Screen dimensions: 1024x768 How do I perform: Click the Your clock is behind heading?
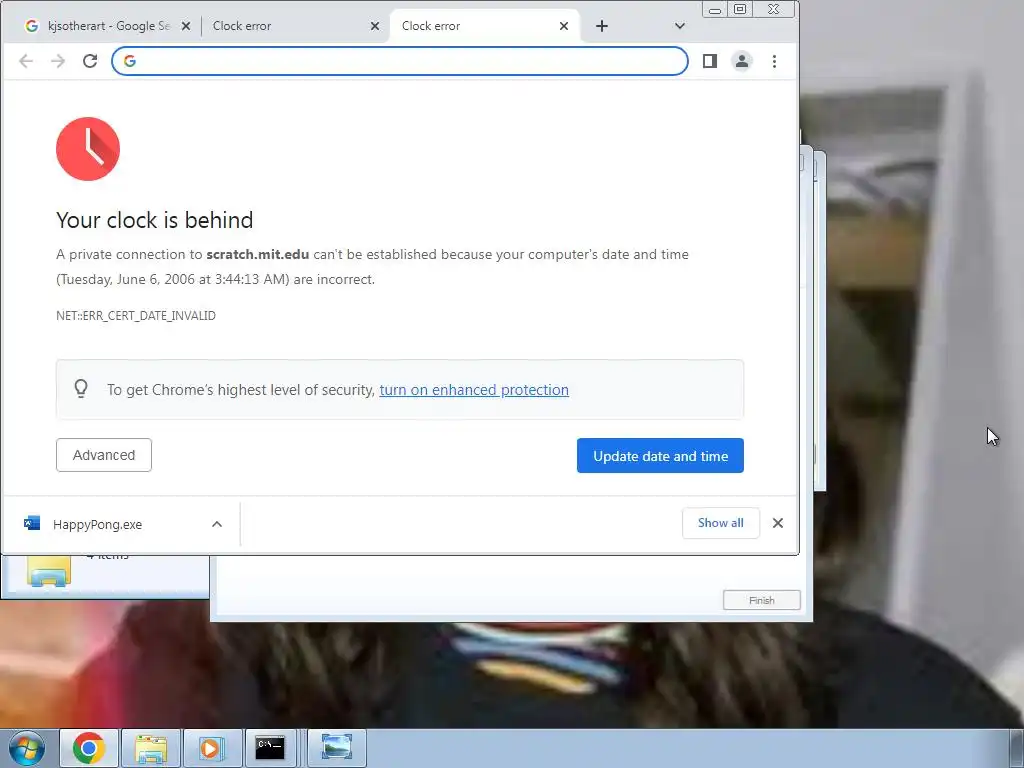coord(155,220)
